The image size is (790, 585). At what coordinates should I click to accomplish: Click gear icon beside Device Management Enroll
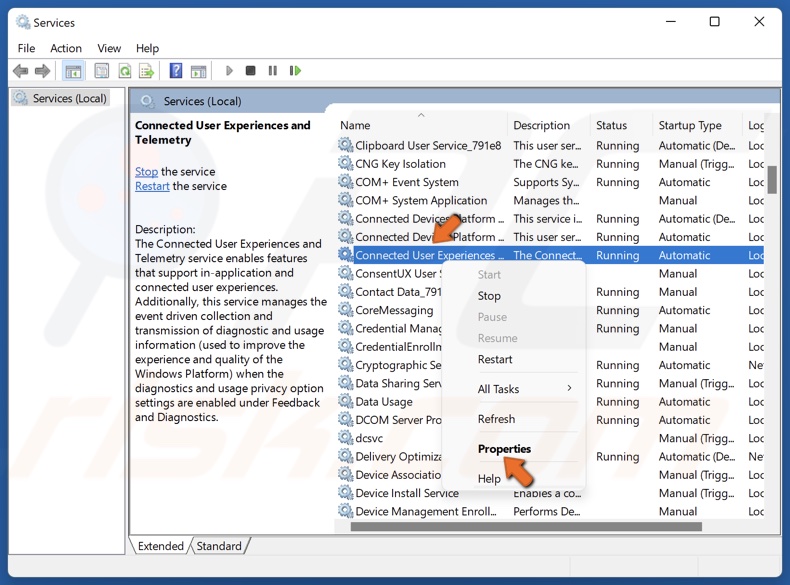[346, 511]
